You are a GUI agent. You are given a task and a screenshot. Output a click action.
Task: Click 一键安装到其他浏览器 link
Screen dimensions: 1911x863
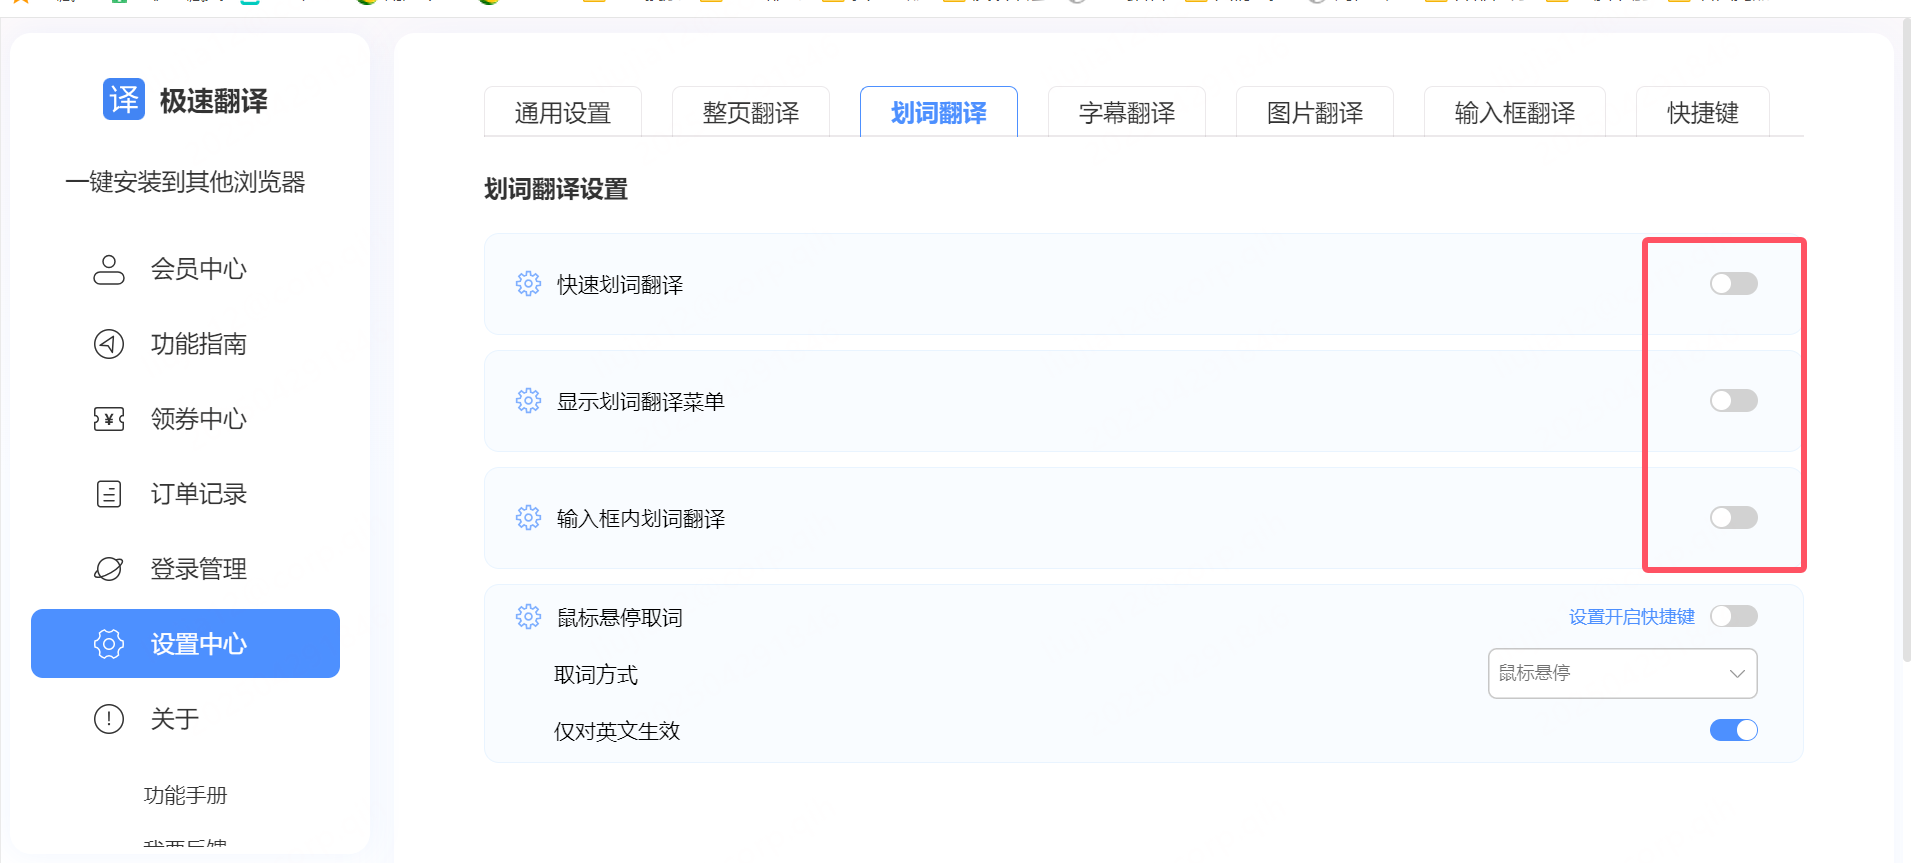tap(185, 182)
